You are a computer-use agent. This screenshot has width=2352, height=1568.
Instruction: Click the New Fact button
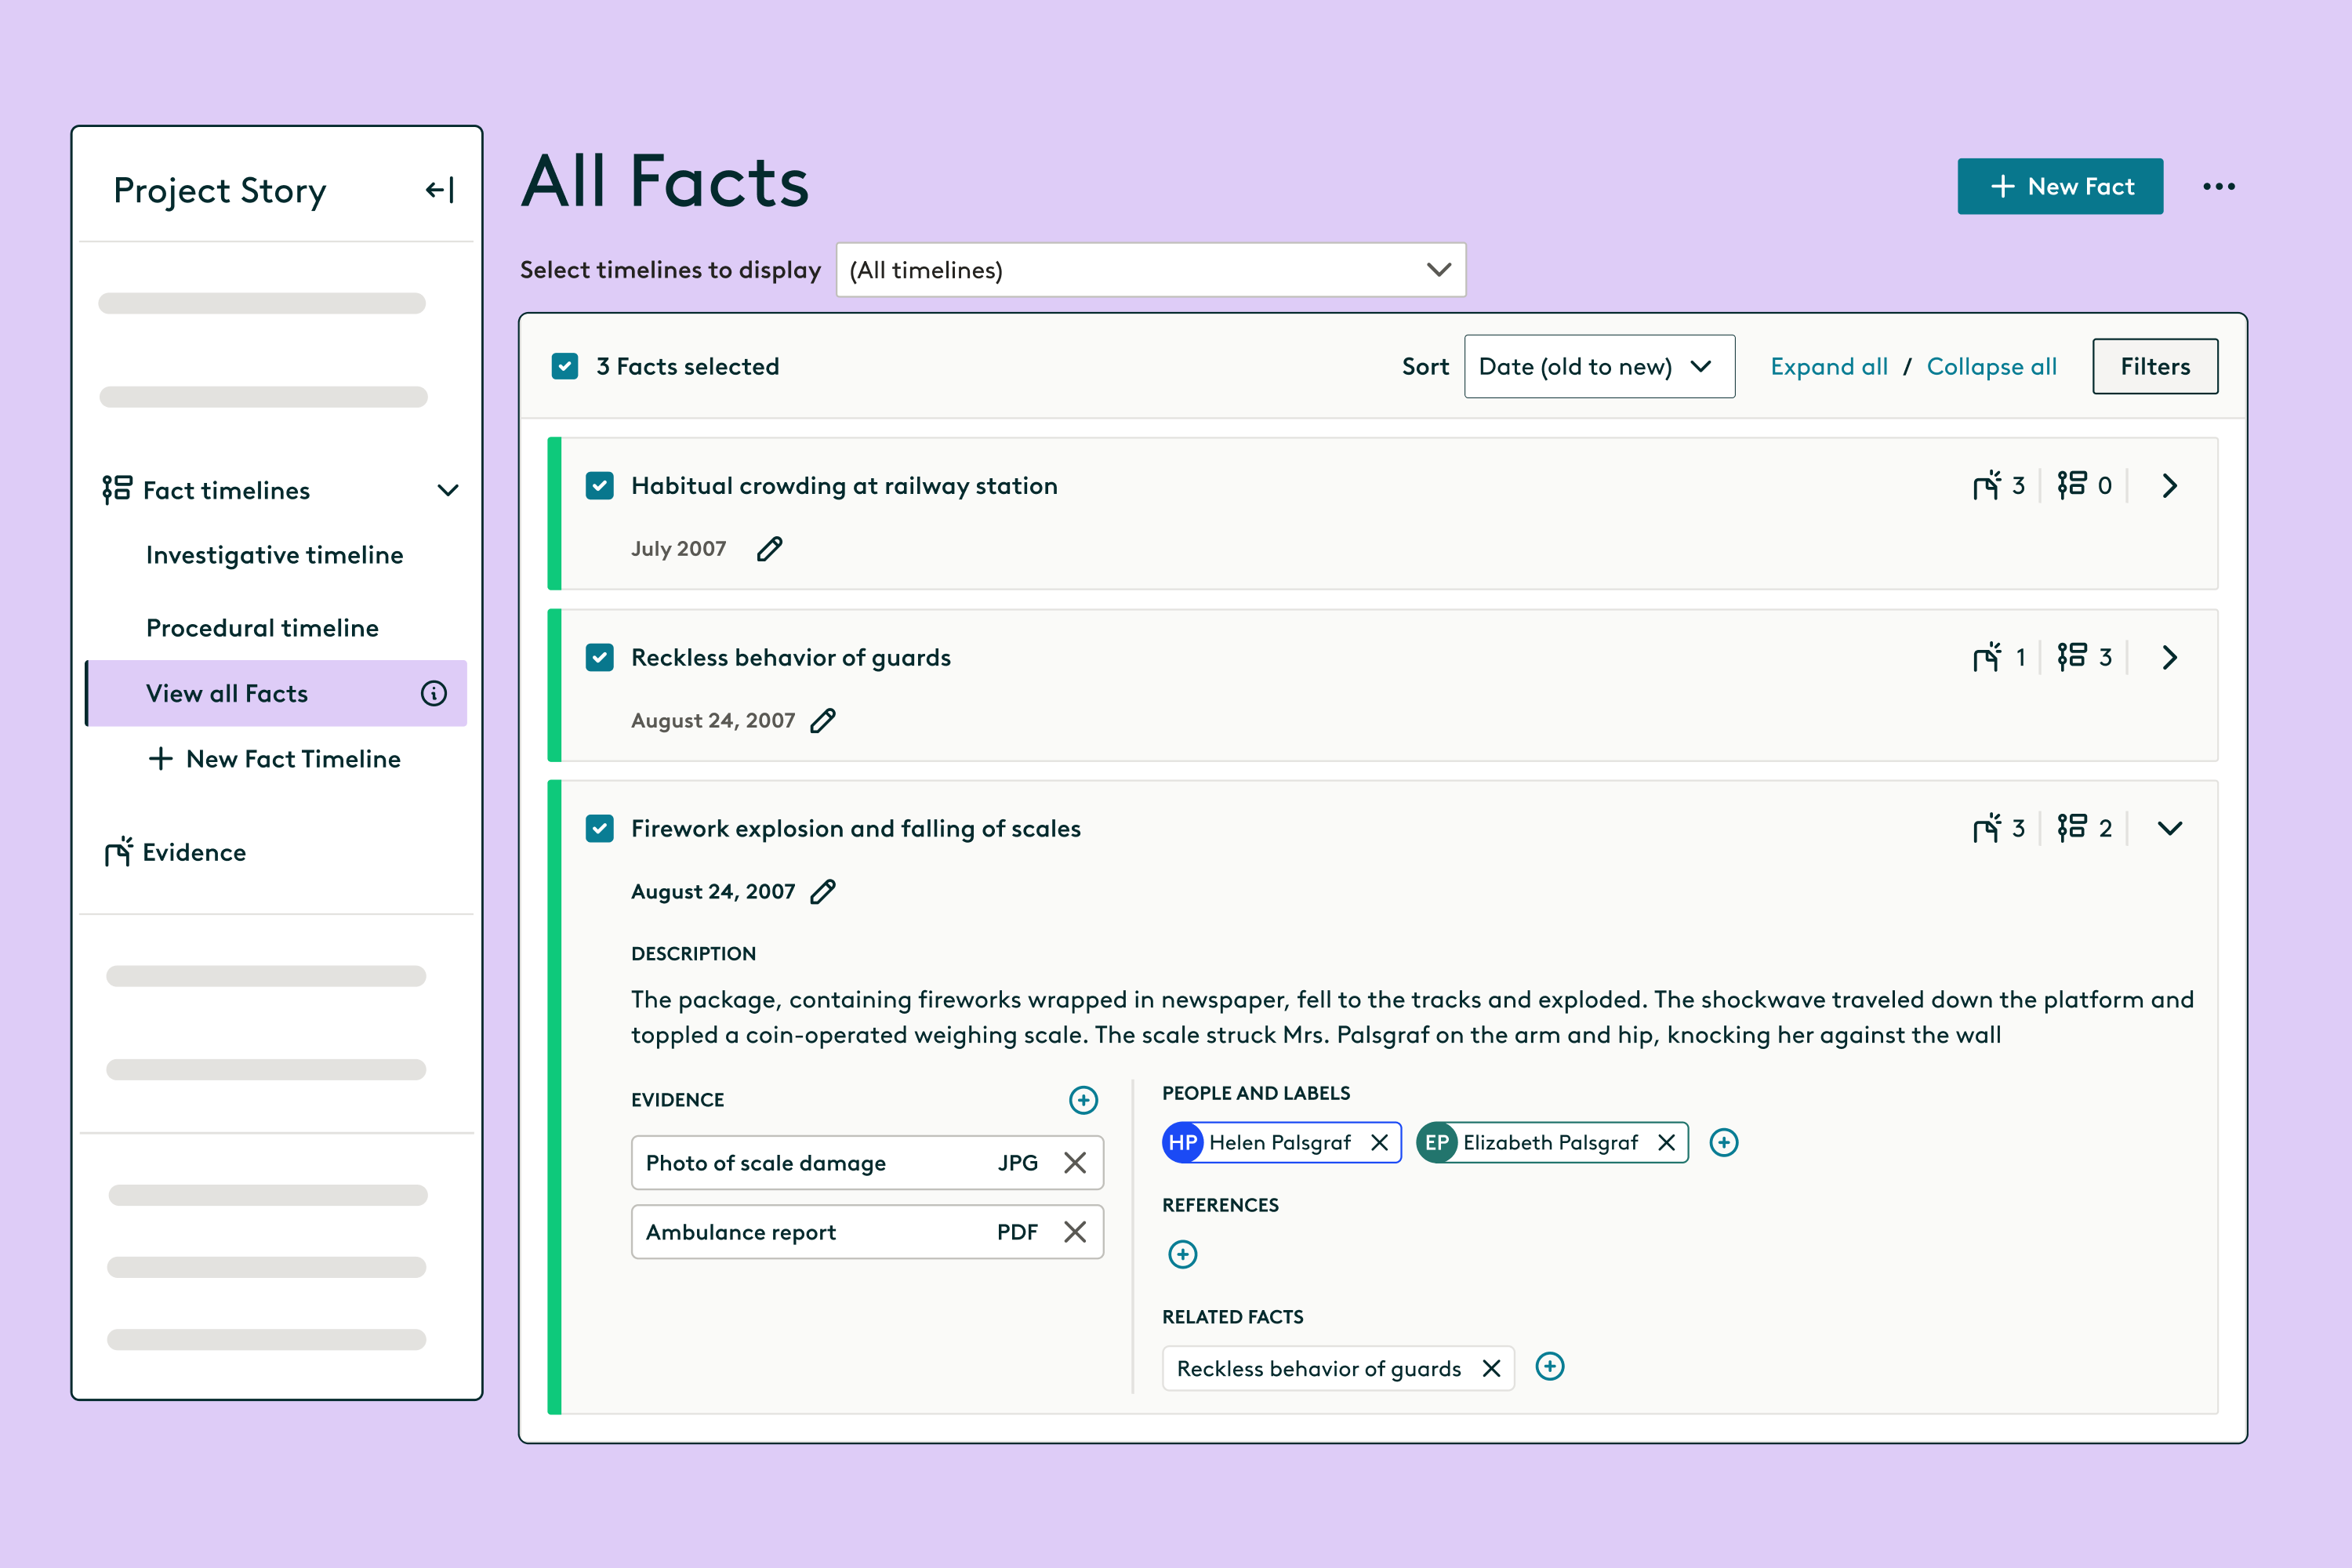tap(2060, 186)
